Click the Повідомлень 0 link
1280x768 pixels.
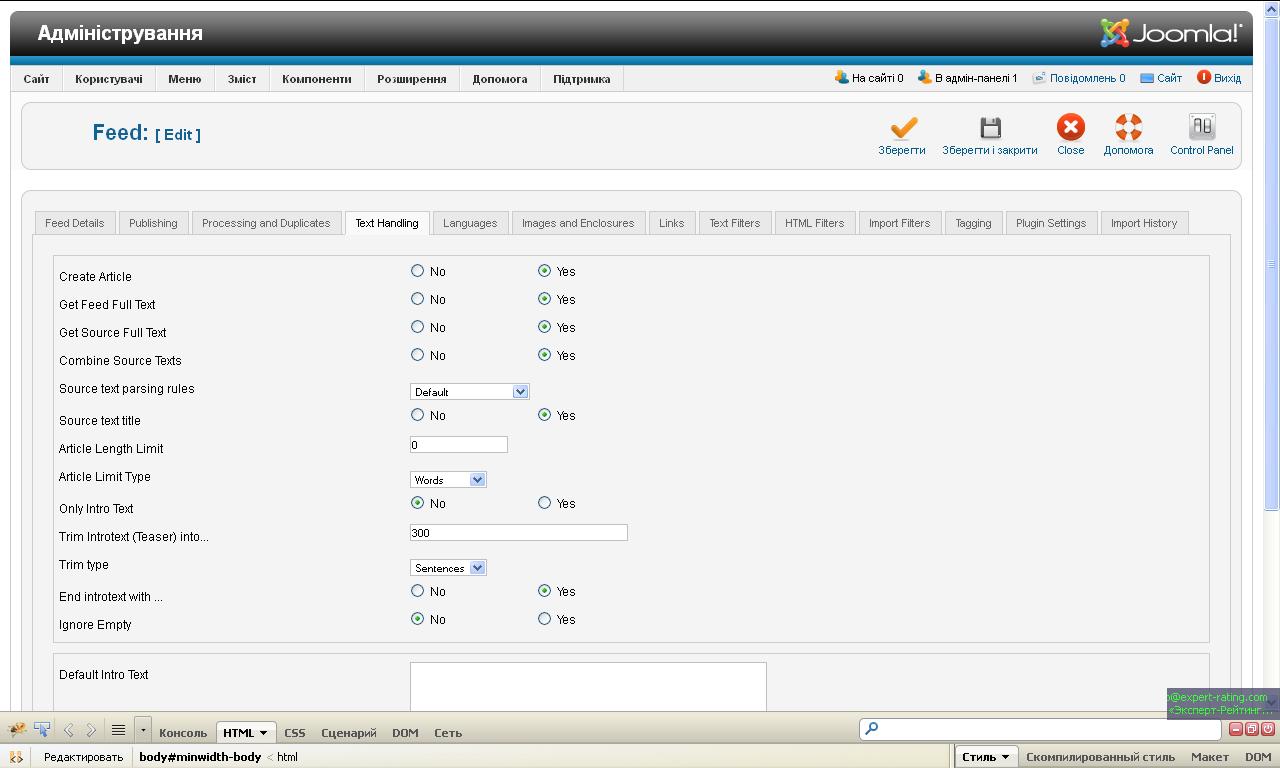coord(1087,78)
